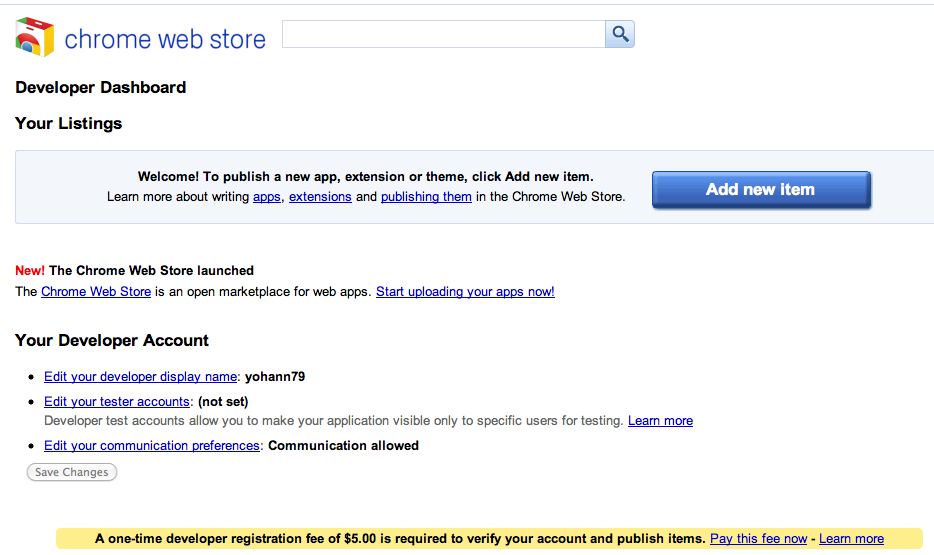
Task: Click the Your Listings heading
Action: point(69,123)
